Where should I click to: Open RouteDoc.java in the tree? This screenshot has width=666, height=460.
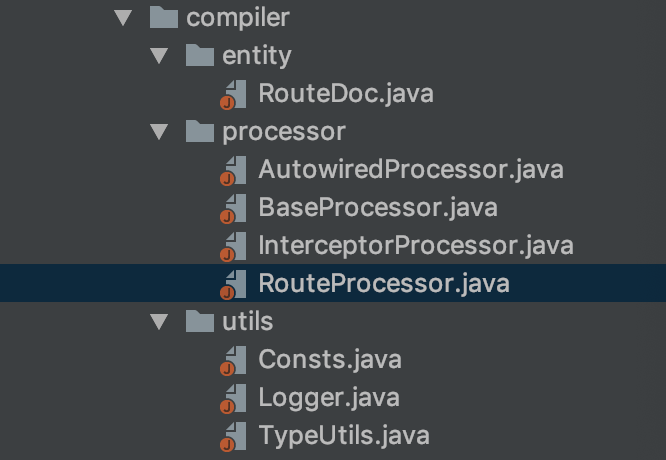pyautogui.click(x=346, y=93)
